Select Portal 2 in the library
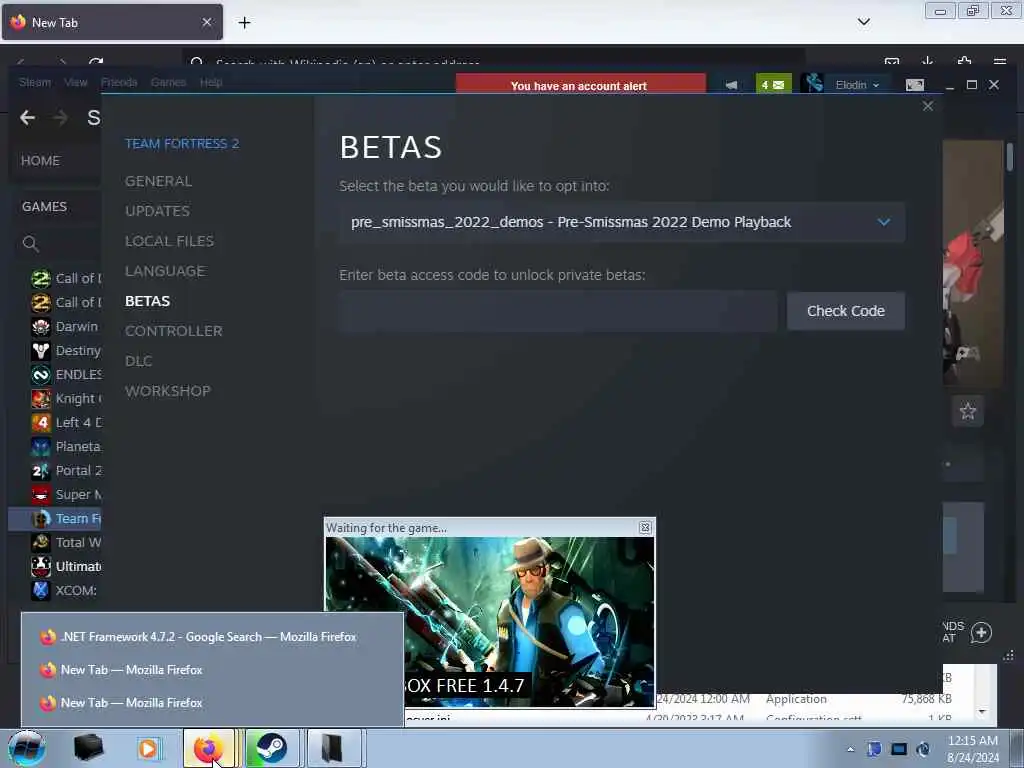The image size is (1024, 768). [66, 470]
